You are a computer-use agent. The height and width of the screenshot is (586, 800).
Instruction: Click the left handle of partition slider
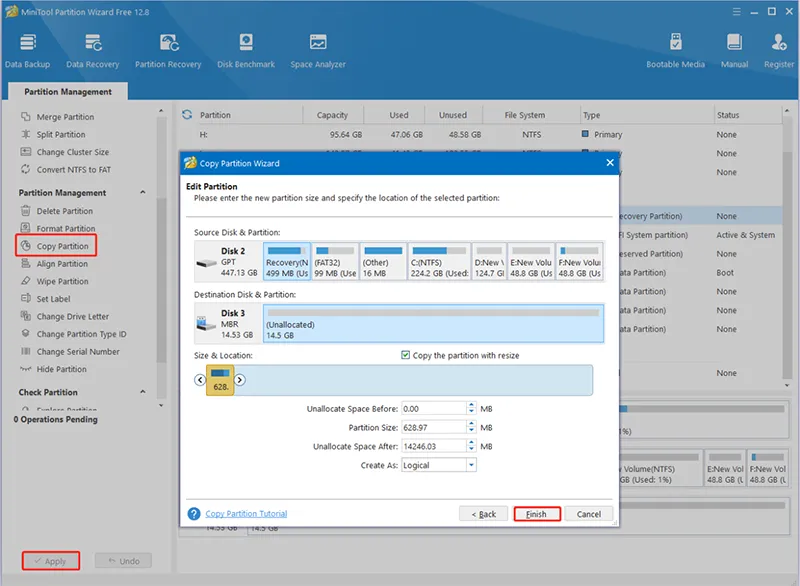pos(200,380)
